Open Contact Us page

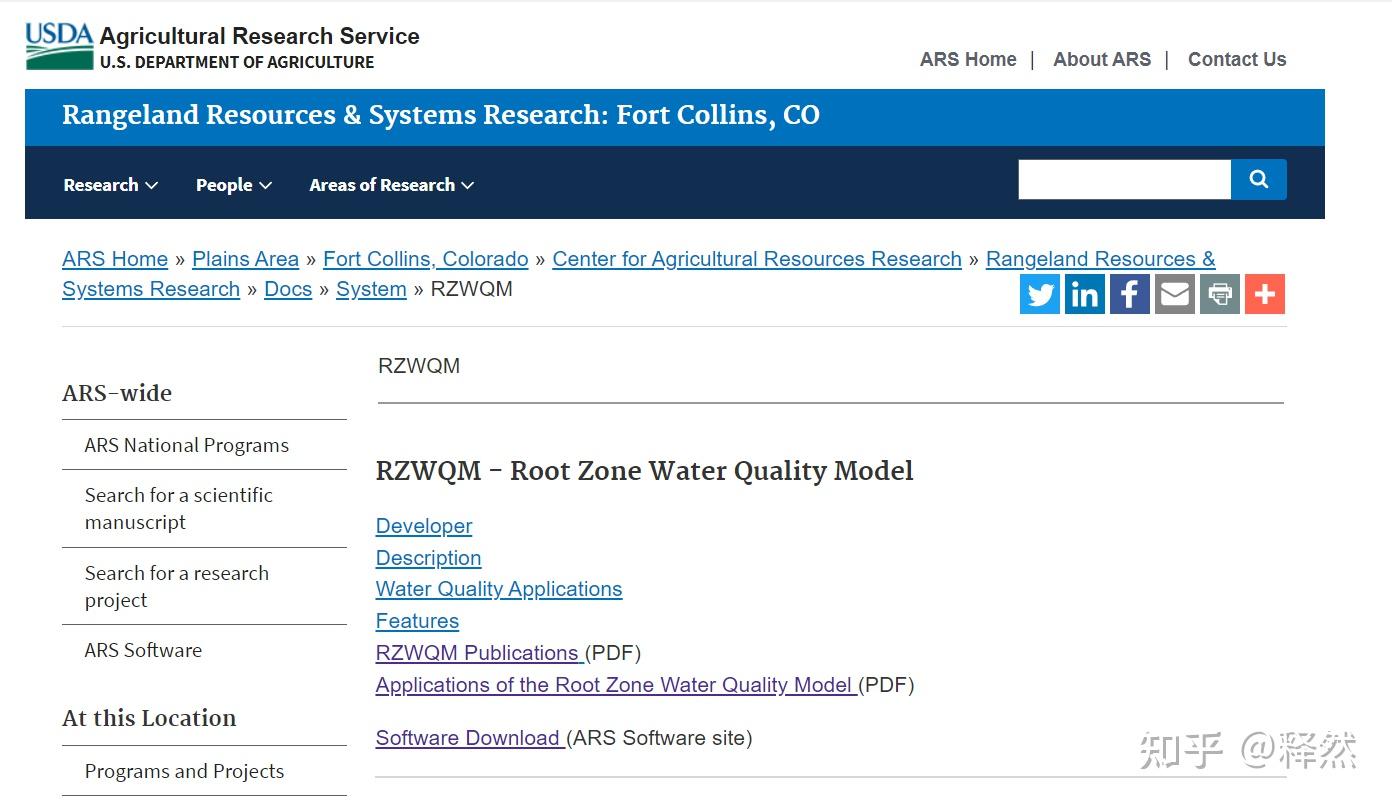tap(1237, 60)
